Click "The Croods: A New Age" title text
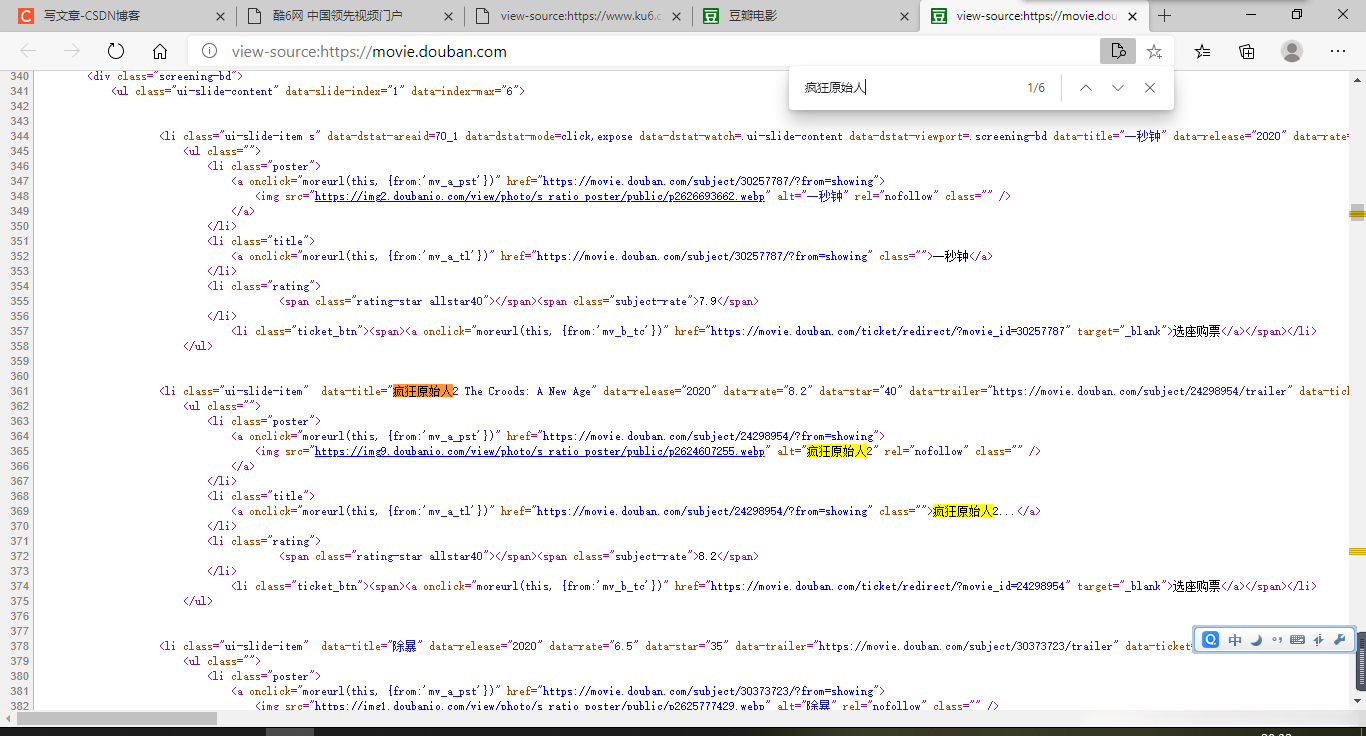The width and height of the screenshot is (1366, 736). click(528, 391)
